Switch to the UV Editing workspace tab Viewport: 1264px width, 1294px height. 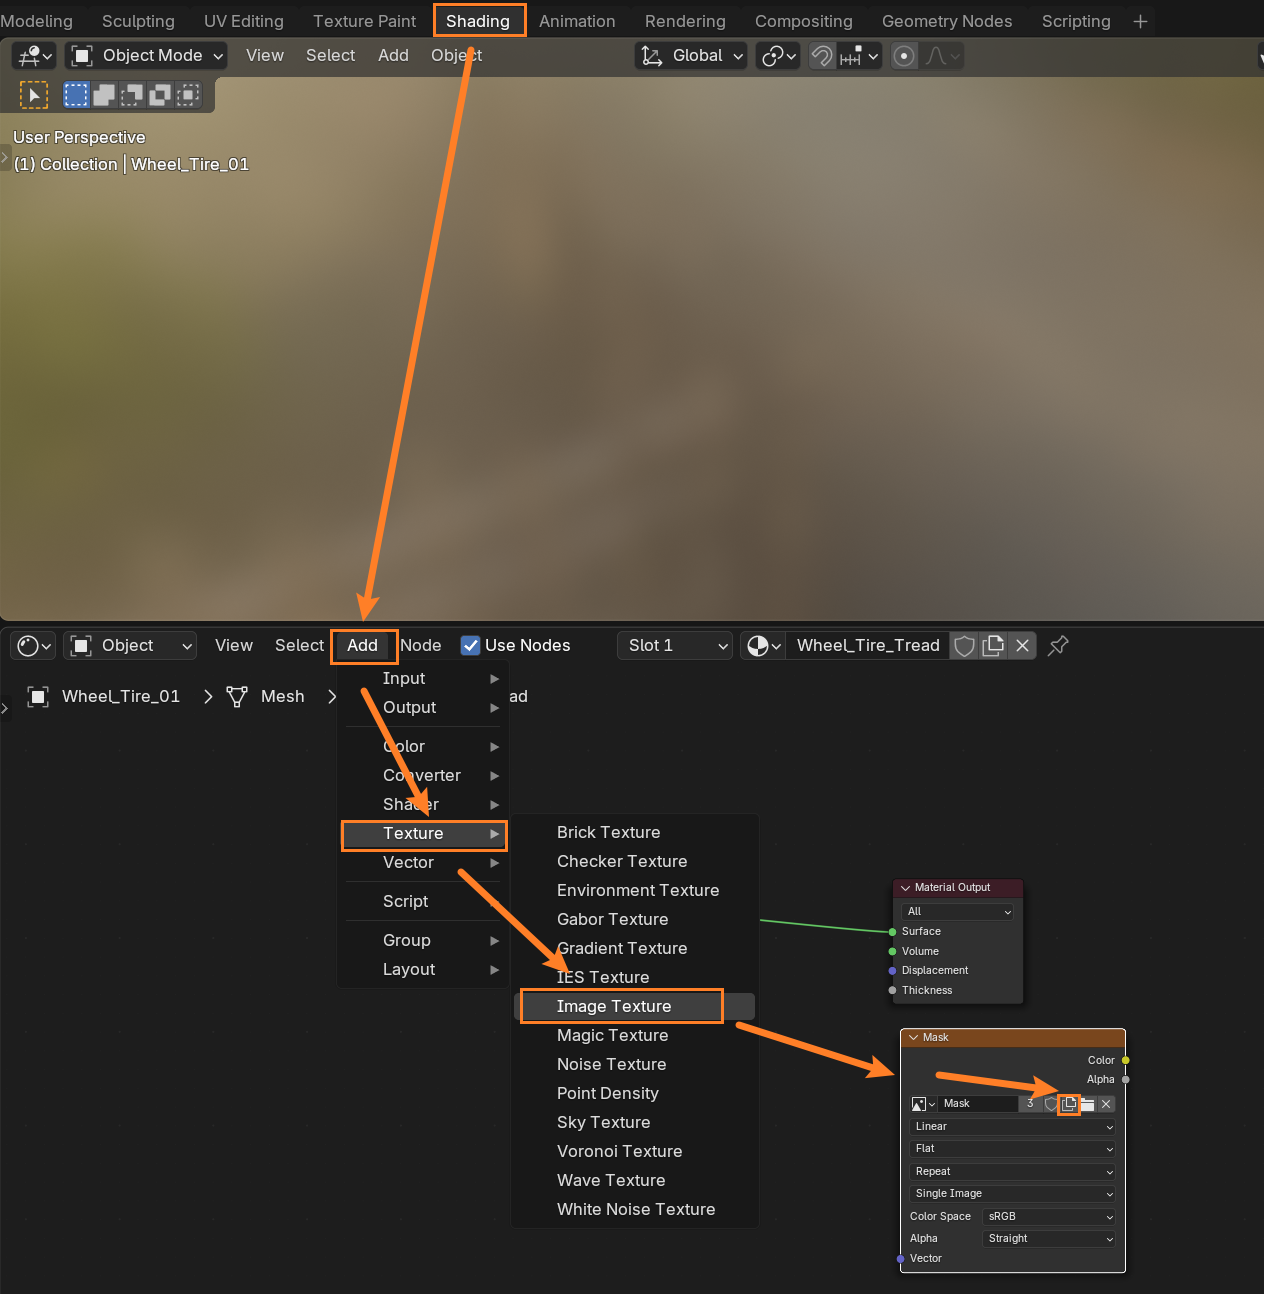pyautogui.click(x=243, y=21)
